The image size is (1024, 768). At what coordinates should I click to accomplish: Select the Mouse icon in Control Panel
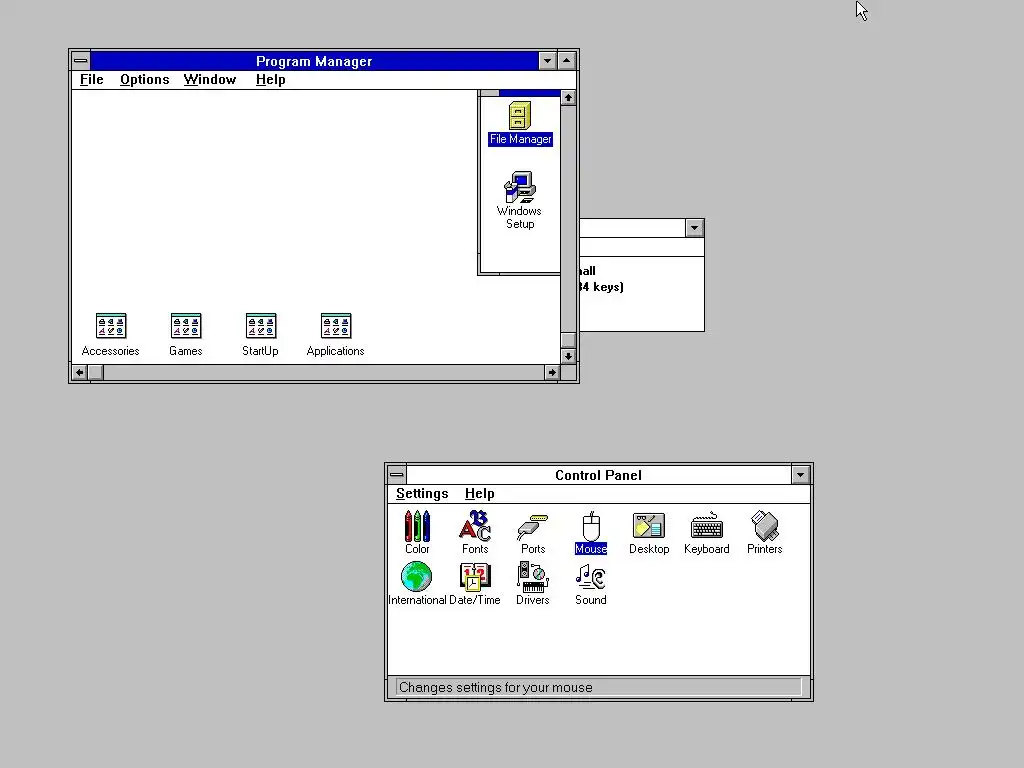pos(591,532)
